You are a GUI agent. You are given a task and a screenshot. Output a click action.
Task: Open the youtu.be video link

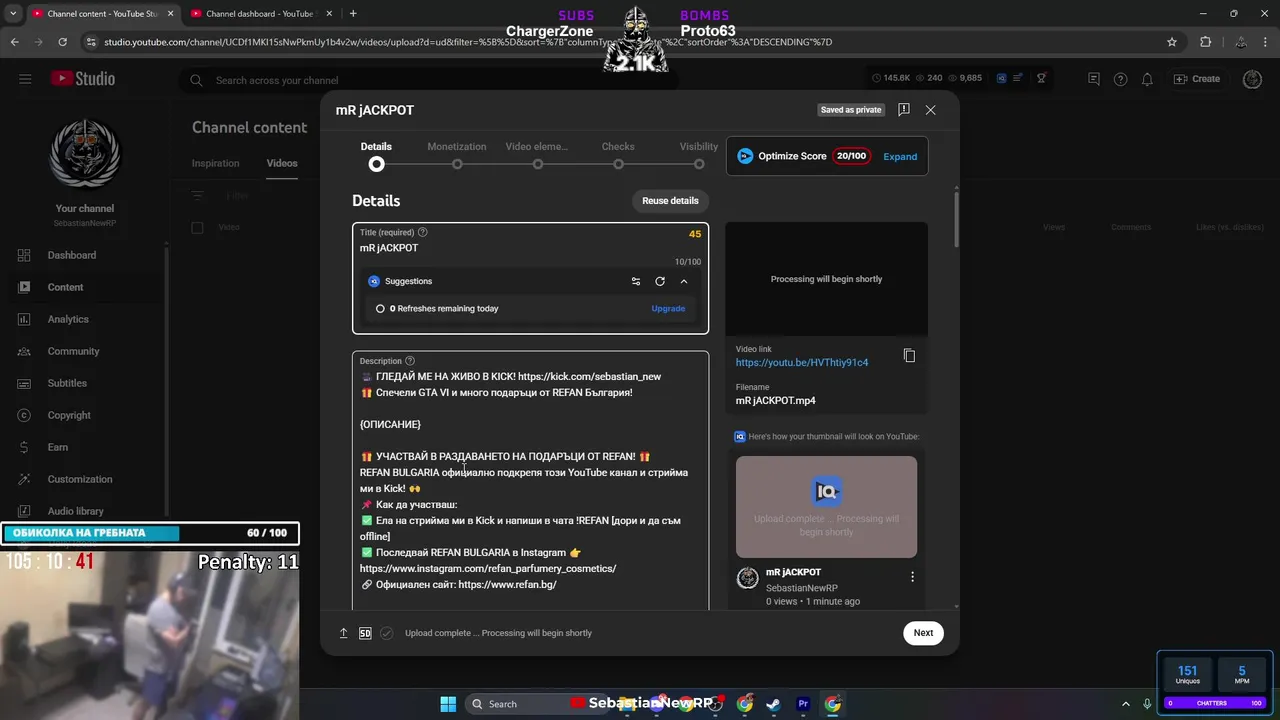[802, 362]
